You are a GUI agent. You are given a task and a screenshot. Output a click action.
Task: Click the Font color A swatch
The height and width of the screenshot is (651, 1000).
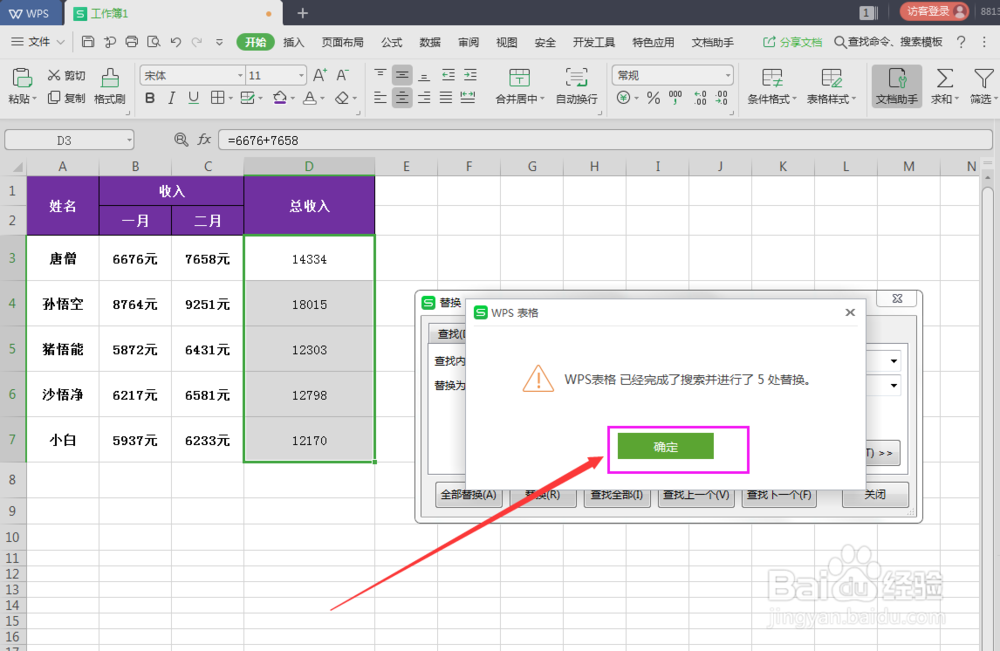coord(310,98)
